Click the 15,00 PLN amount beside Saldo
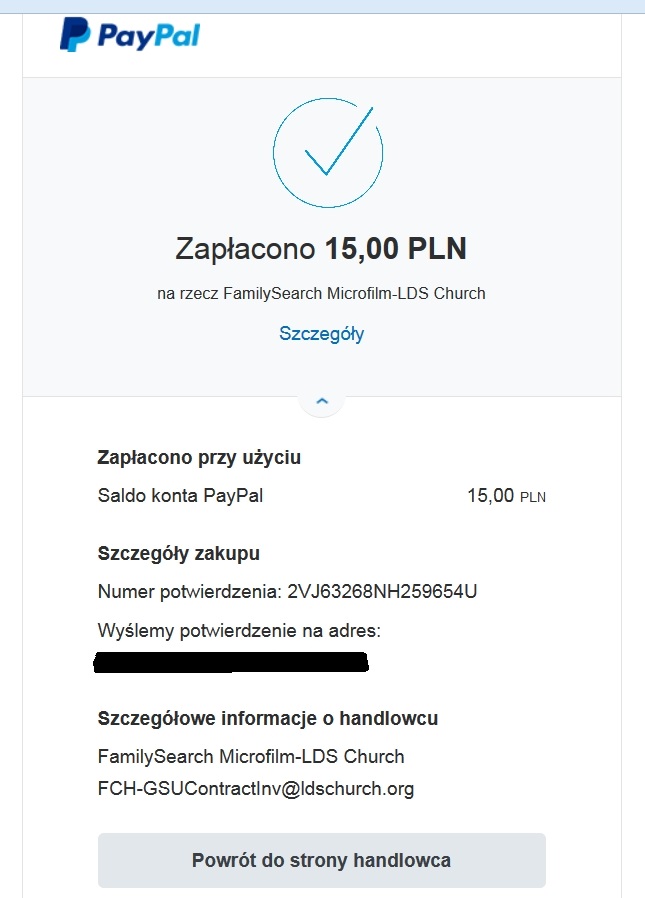This screenshot has width=645, height=898. pos(506,495)
